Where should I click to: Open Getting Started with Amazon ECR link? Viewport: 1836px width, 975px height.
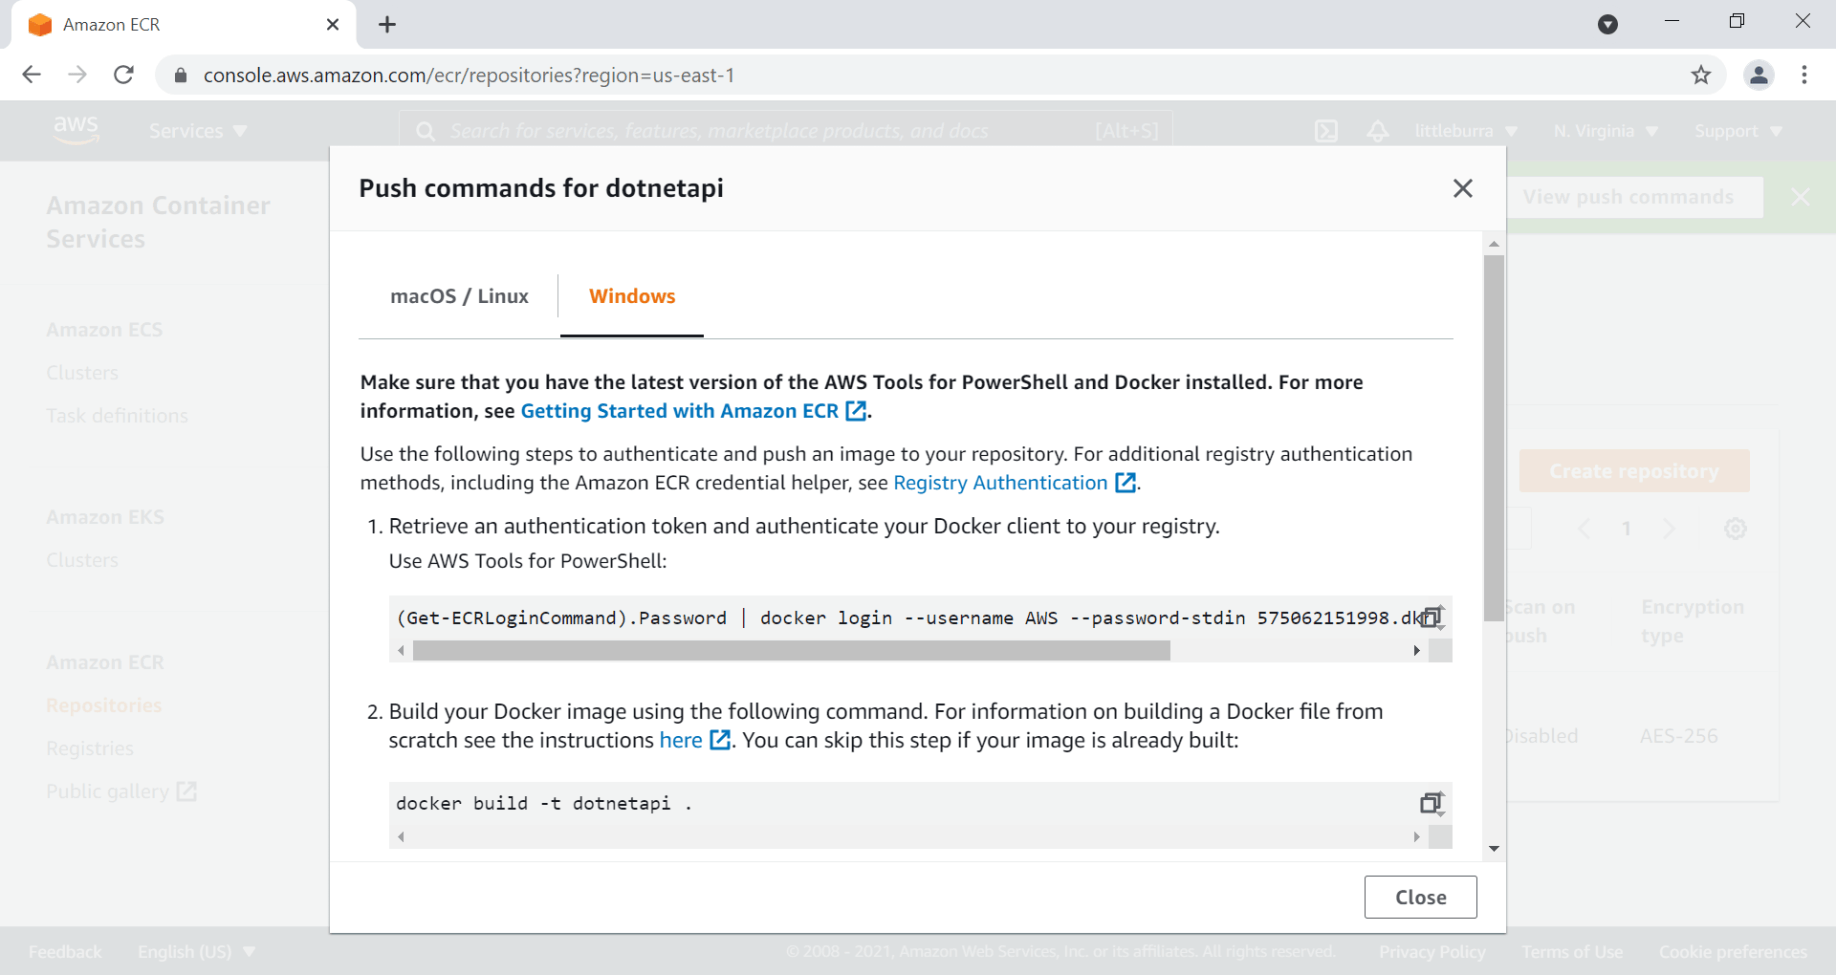(x=680, y=411)
